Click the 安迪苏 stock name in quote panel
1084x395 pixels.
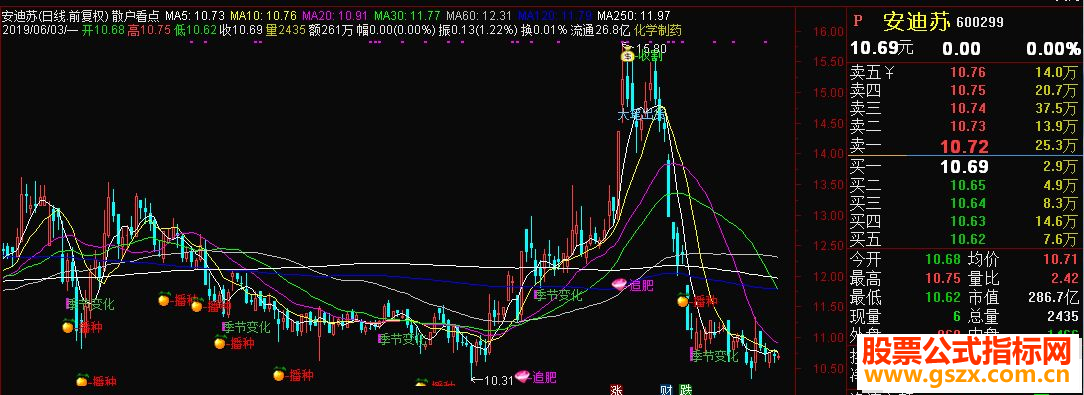point(916,21)
